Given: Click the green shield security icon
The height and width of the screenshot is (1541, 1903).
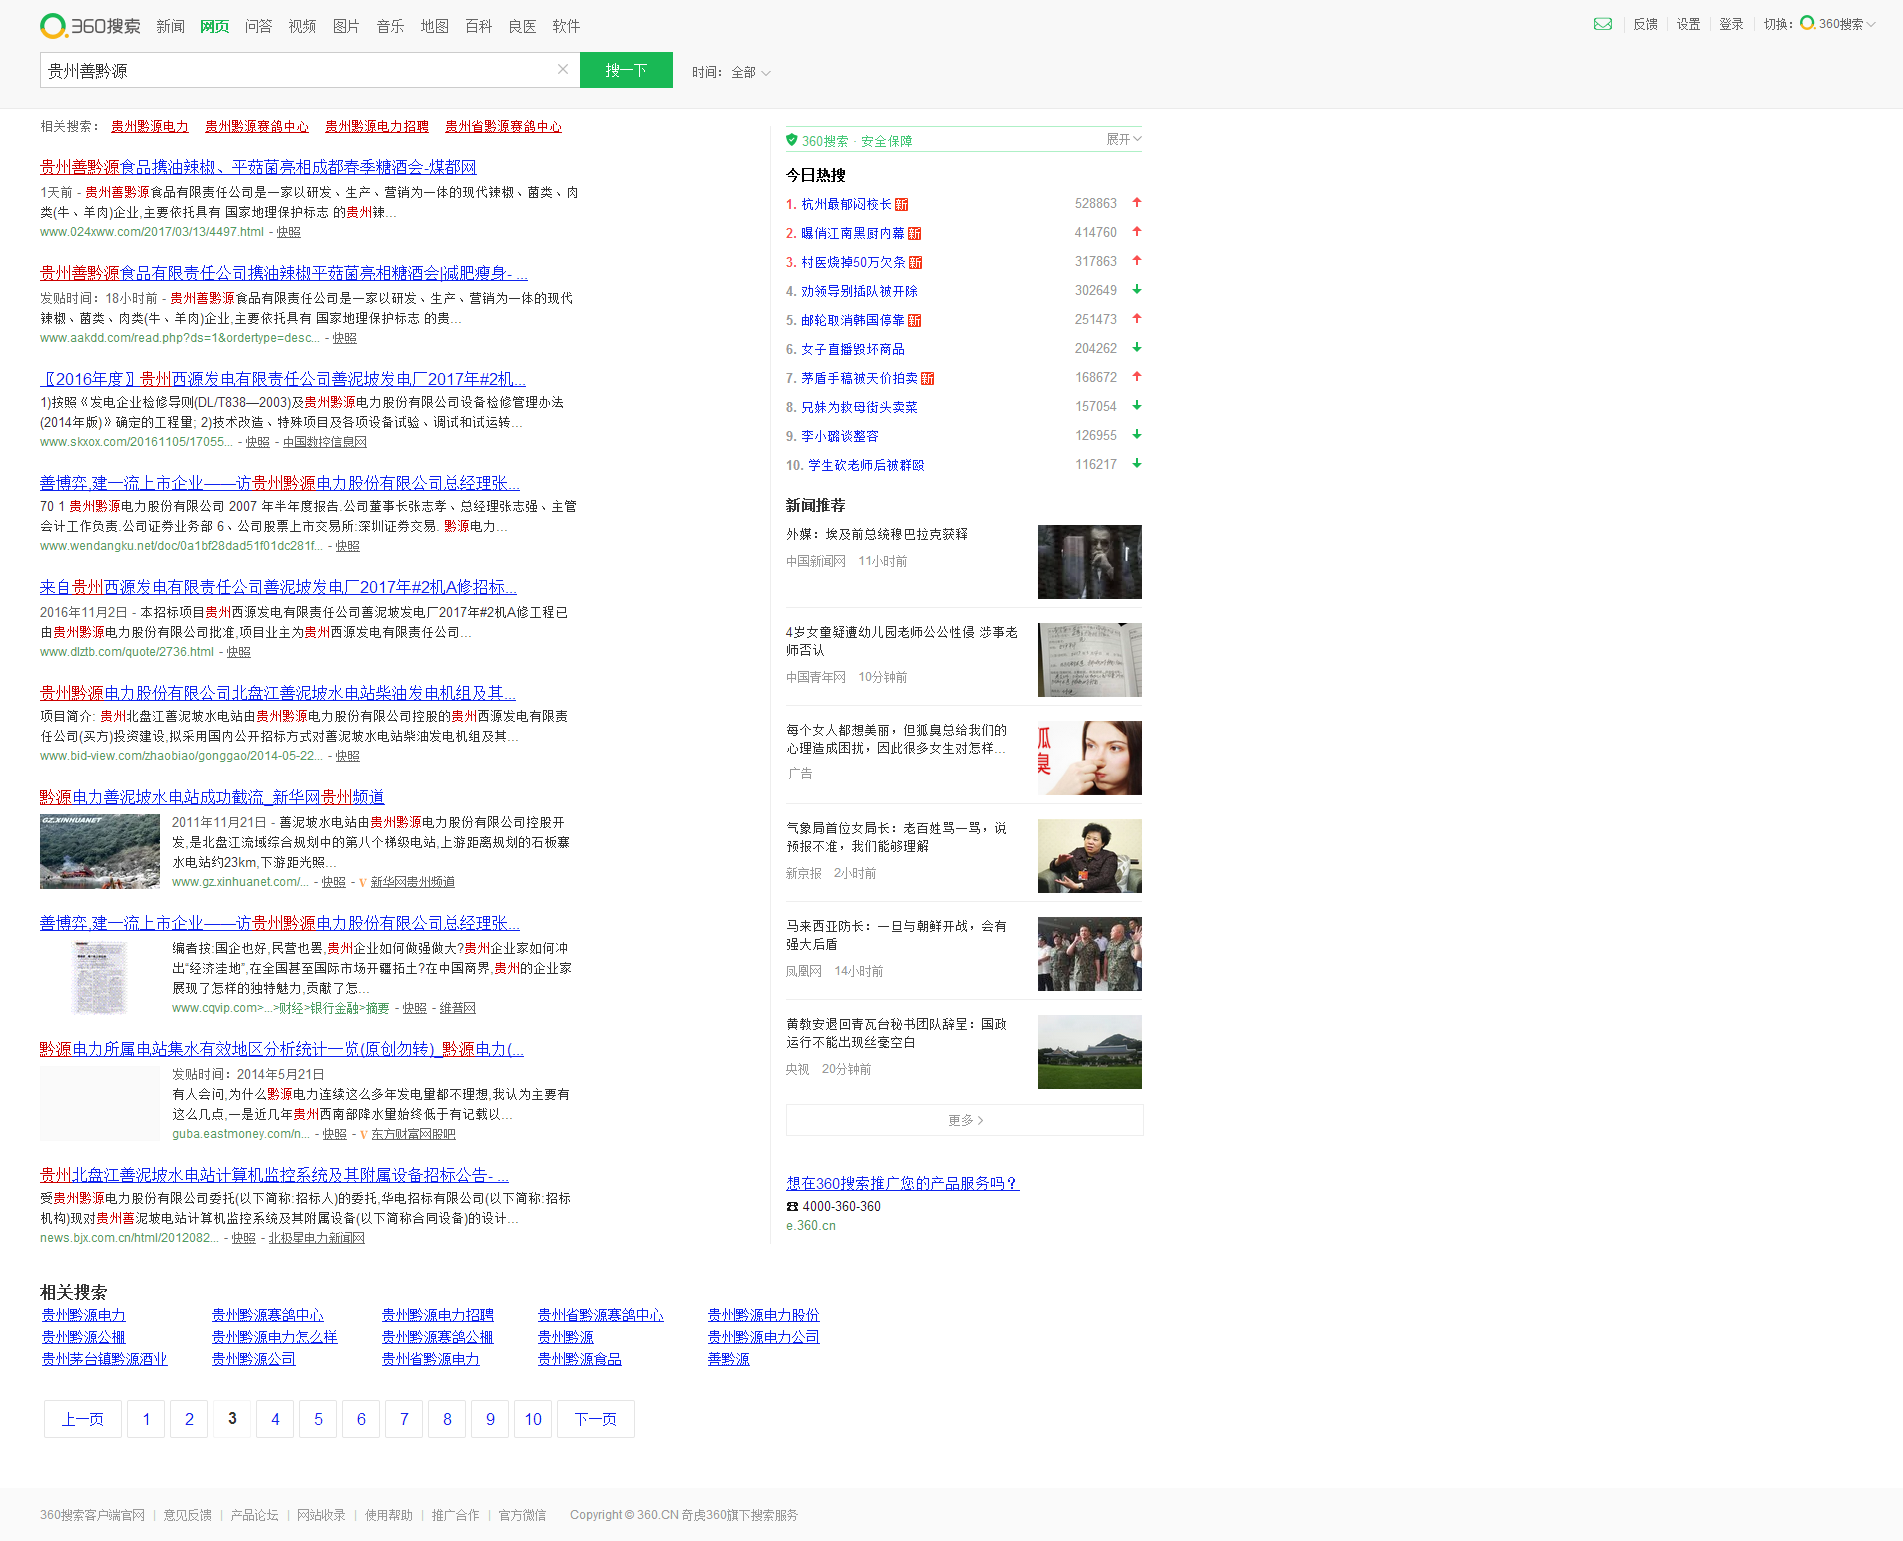Looking at the screenshot, I should tap(791, 140).
